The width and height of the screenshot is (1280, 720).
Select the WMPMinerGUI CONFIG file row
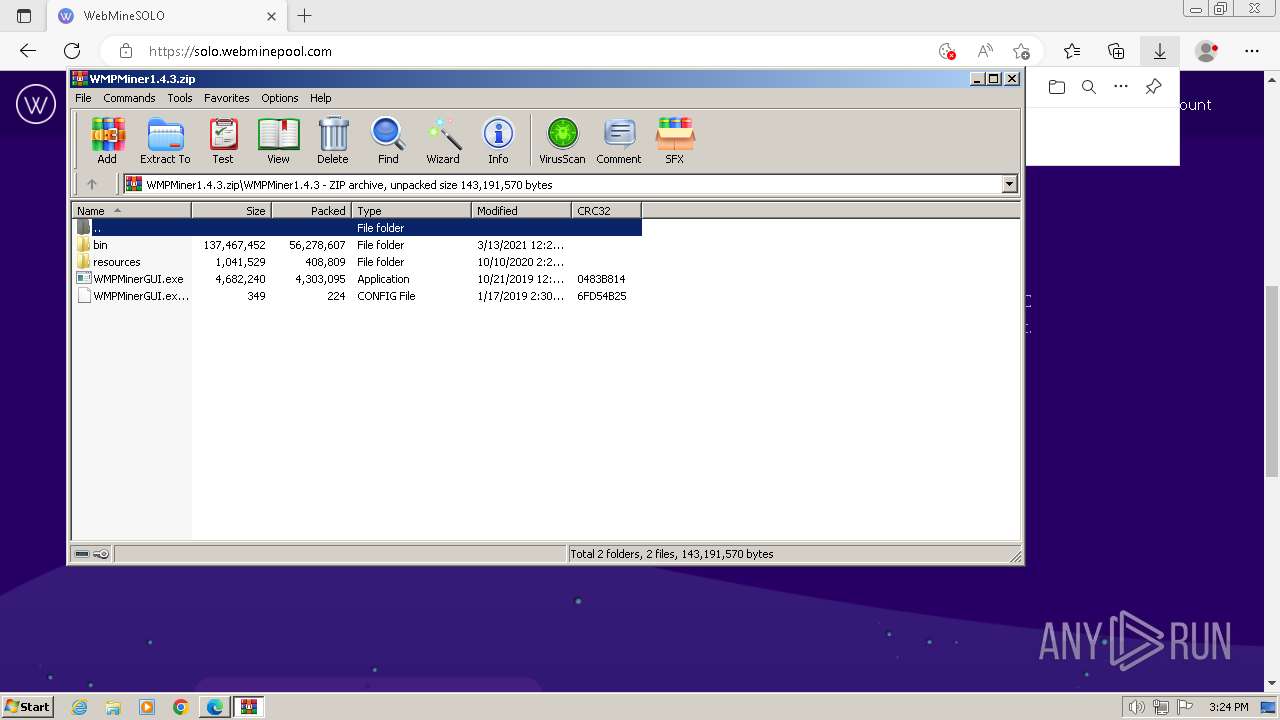357,296
